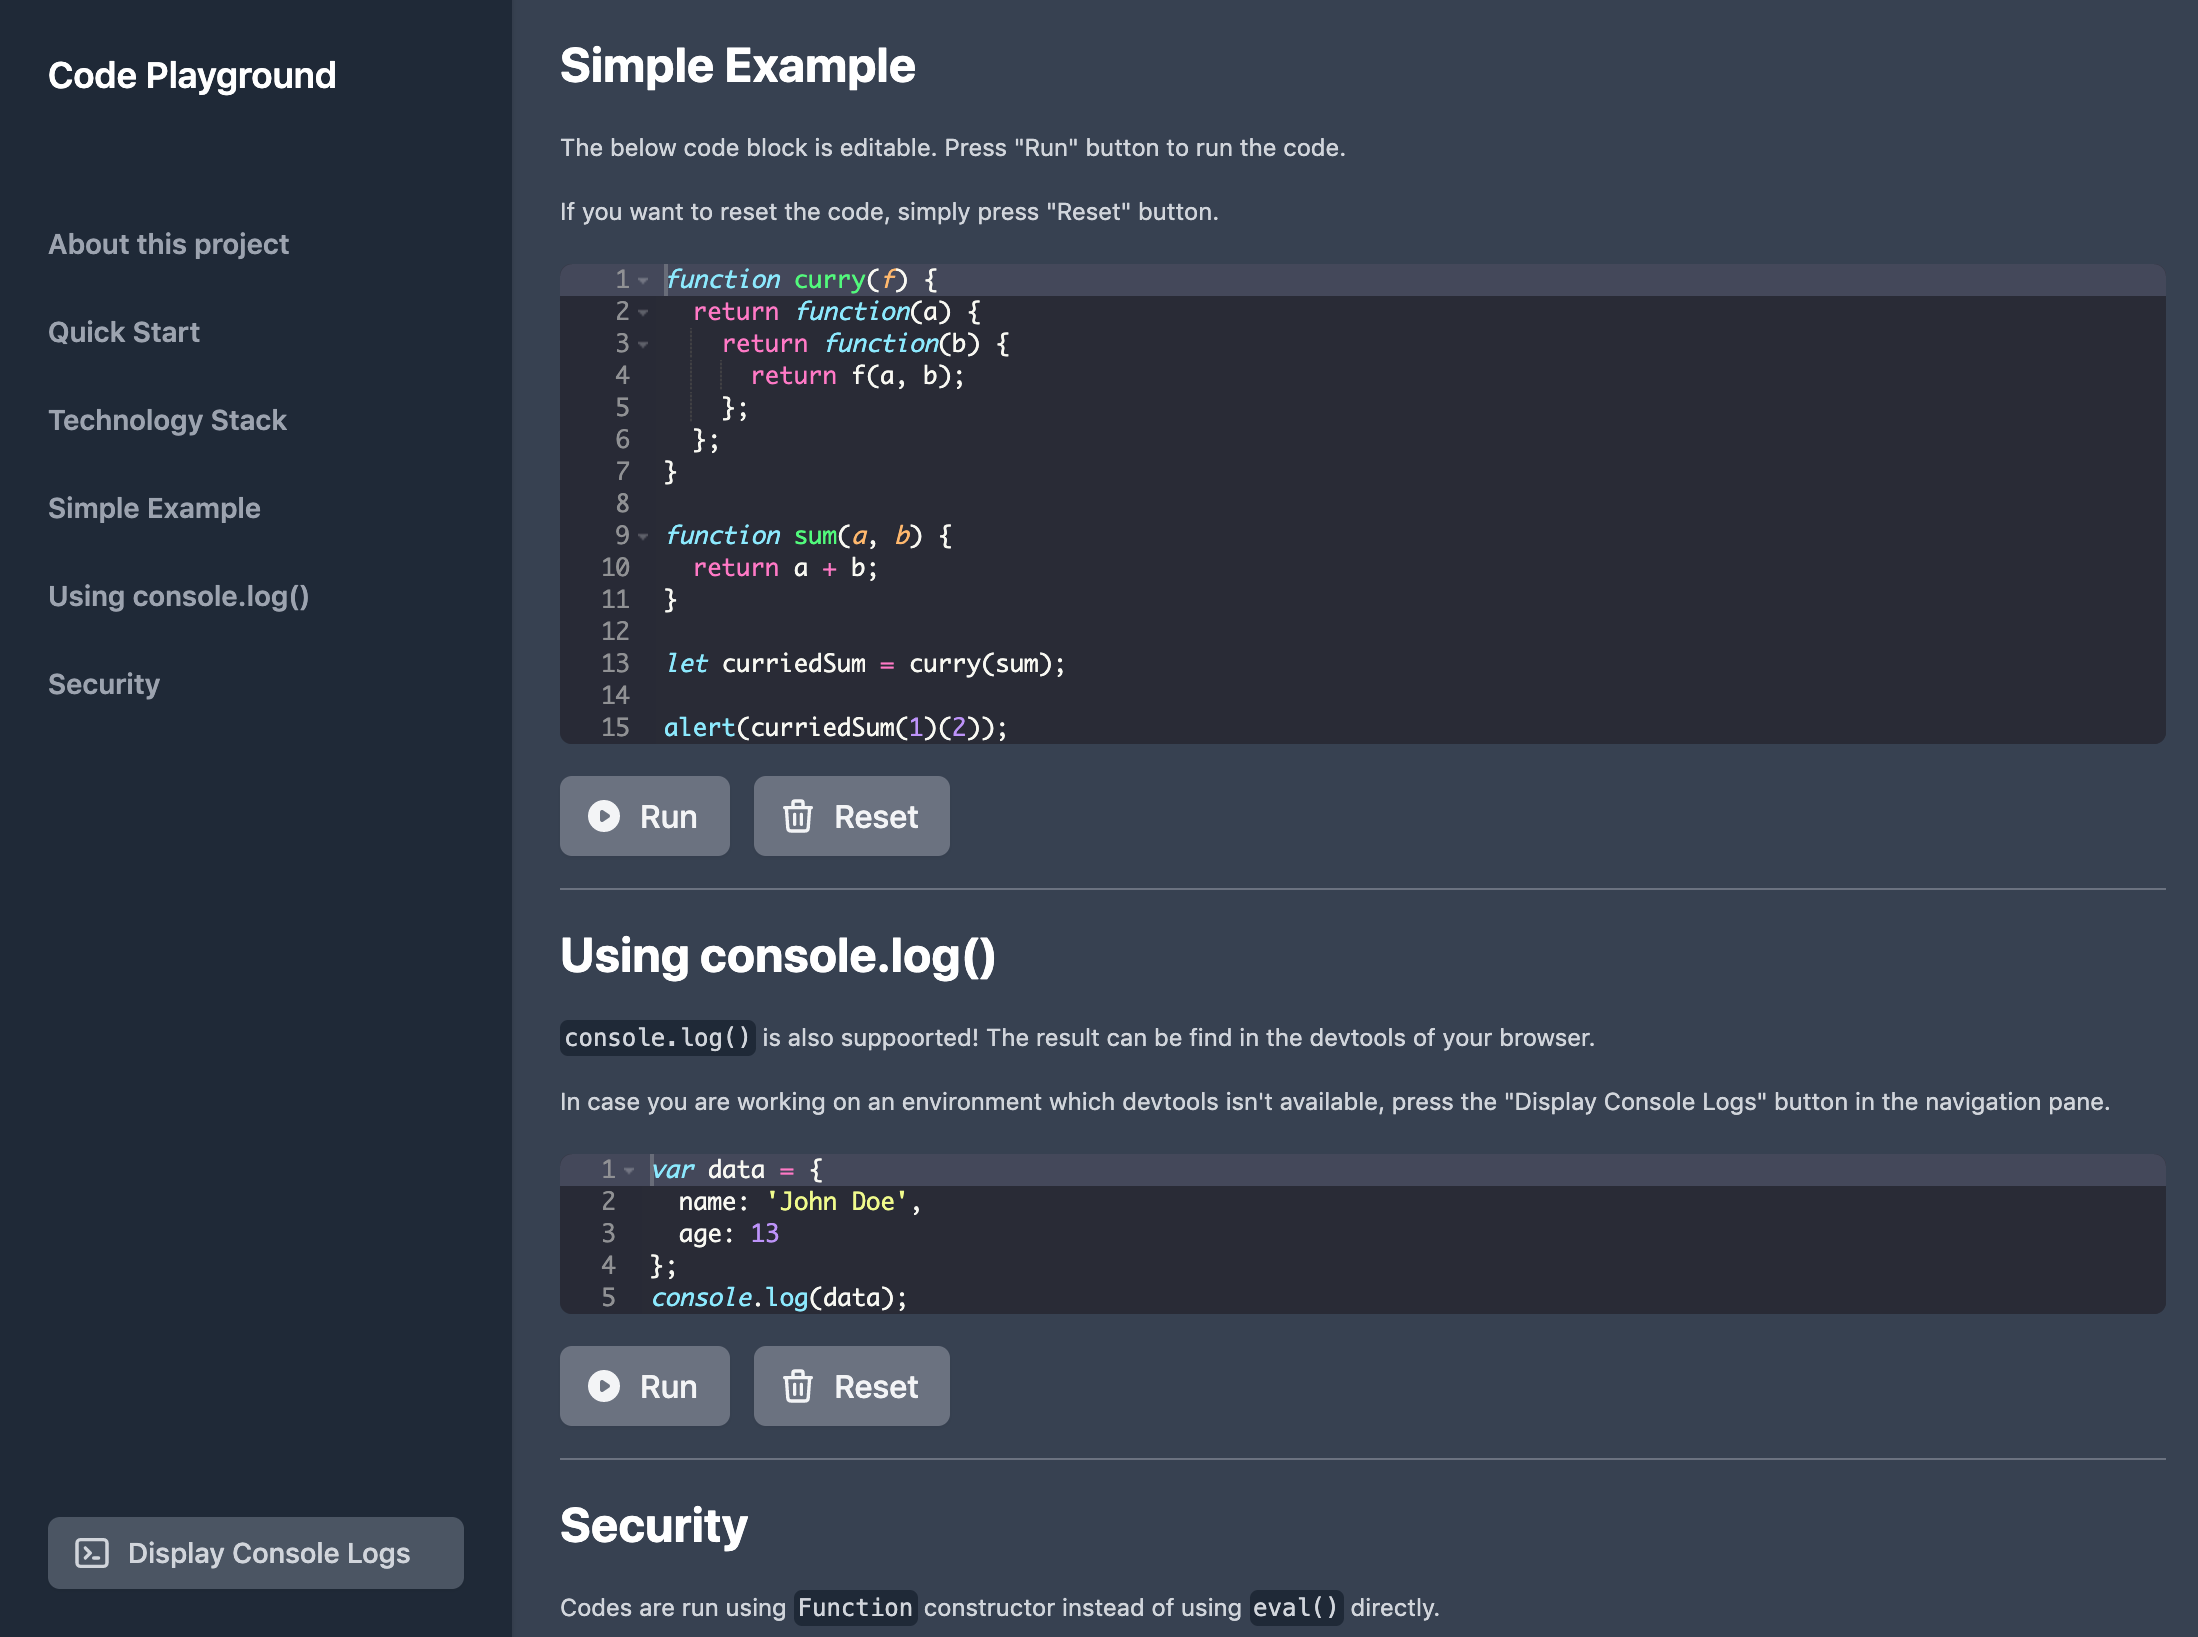The height and width of the screenshot is (1637, 2198).
Task: Collapse var data fold arrow in second editor
Action: 629,1171
